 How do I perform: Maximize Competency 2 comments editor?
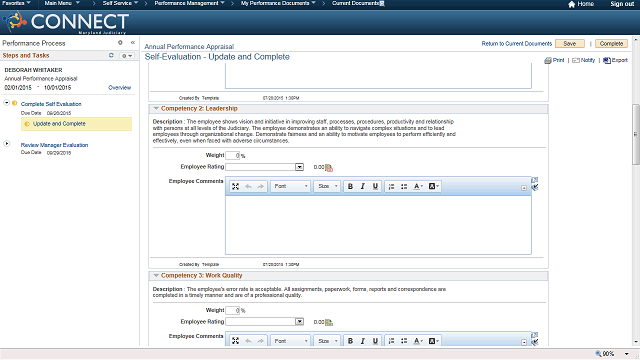point(236,187)
